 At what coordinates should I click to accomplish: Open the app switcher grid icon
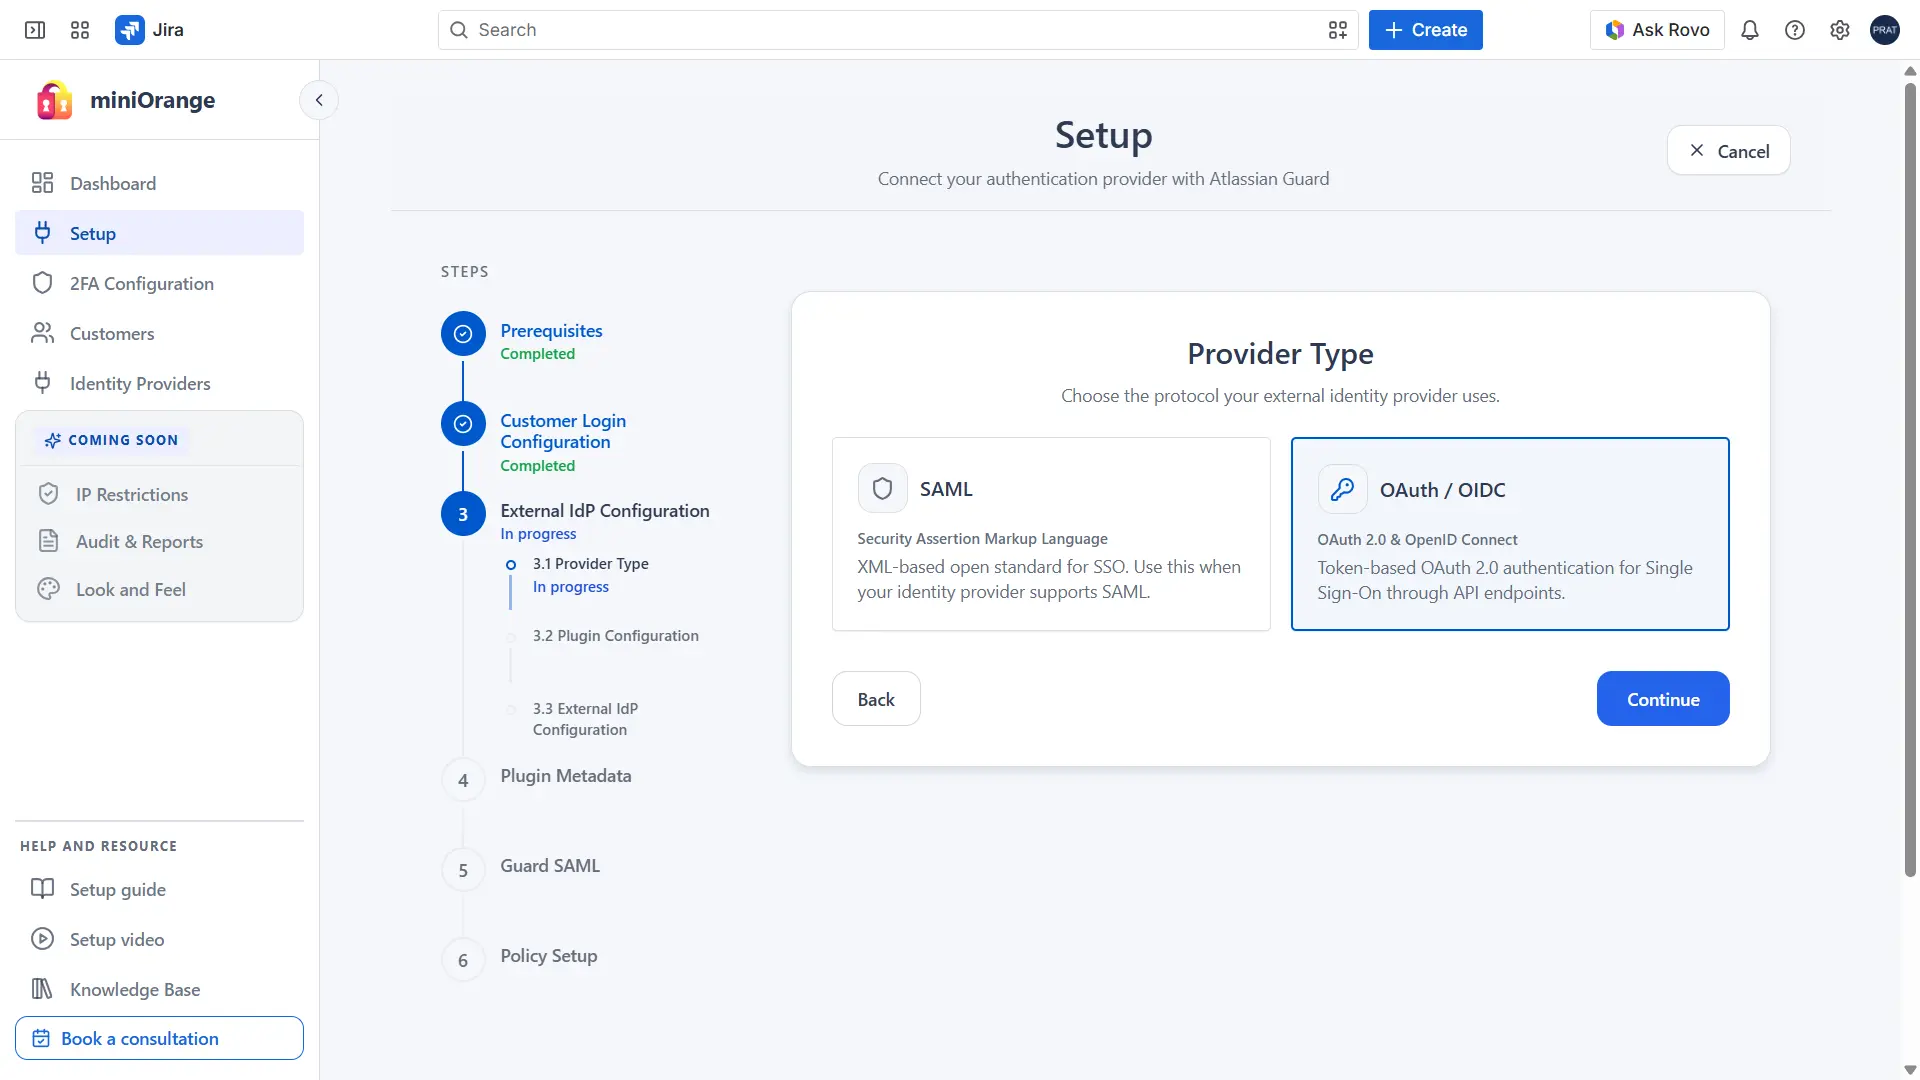(x=80, y=30)
